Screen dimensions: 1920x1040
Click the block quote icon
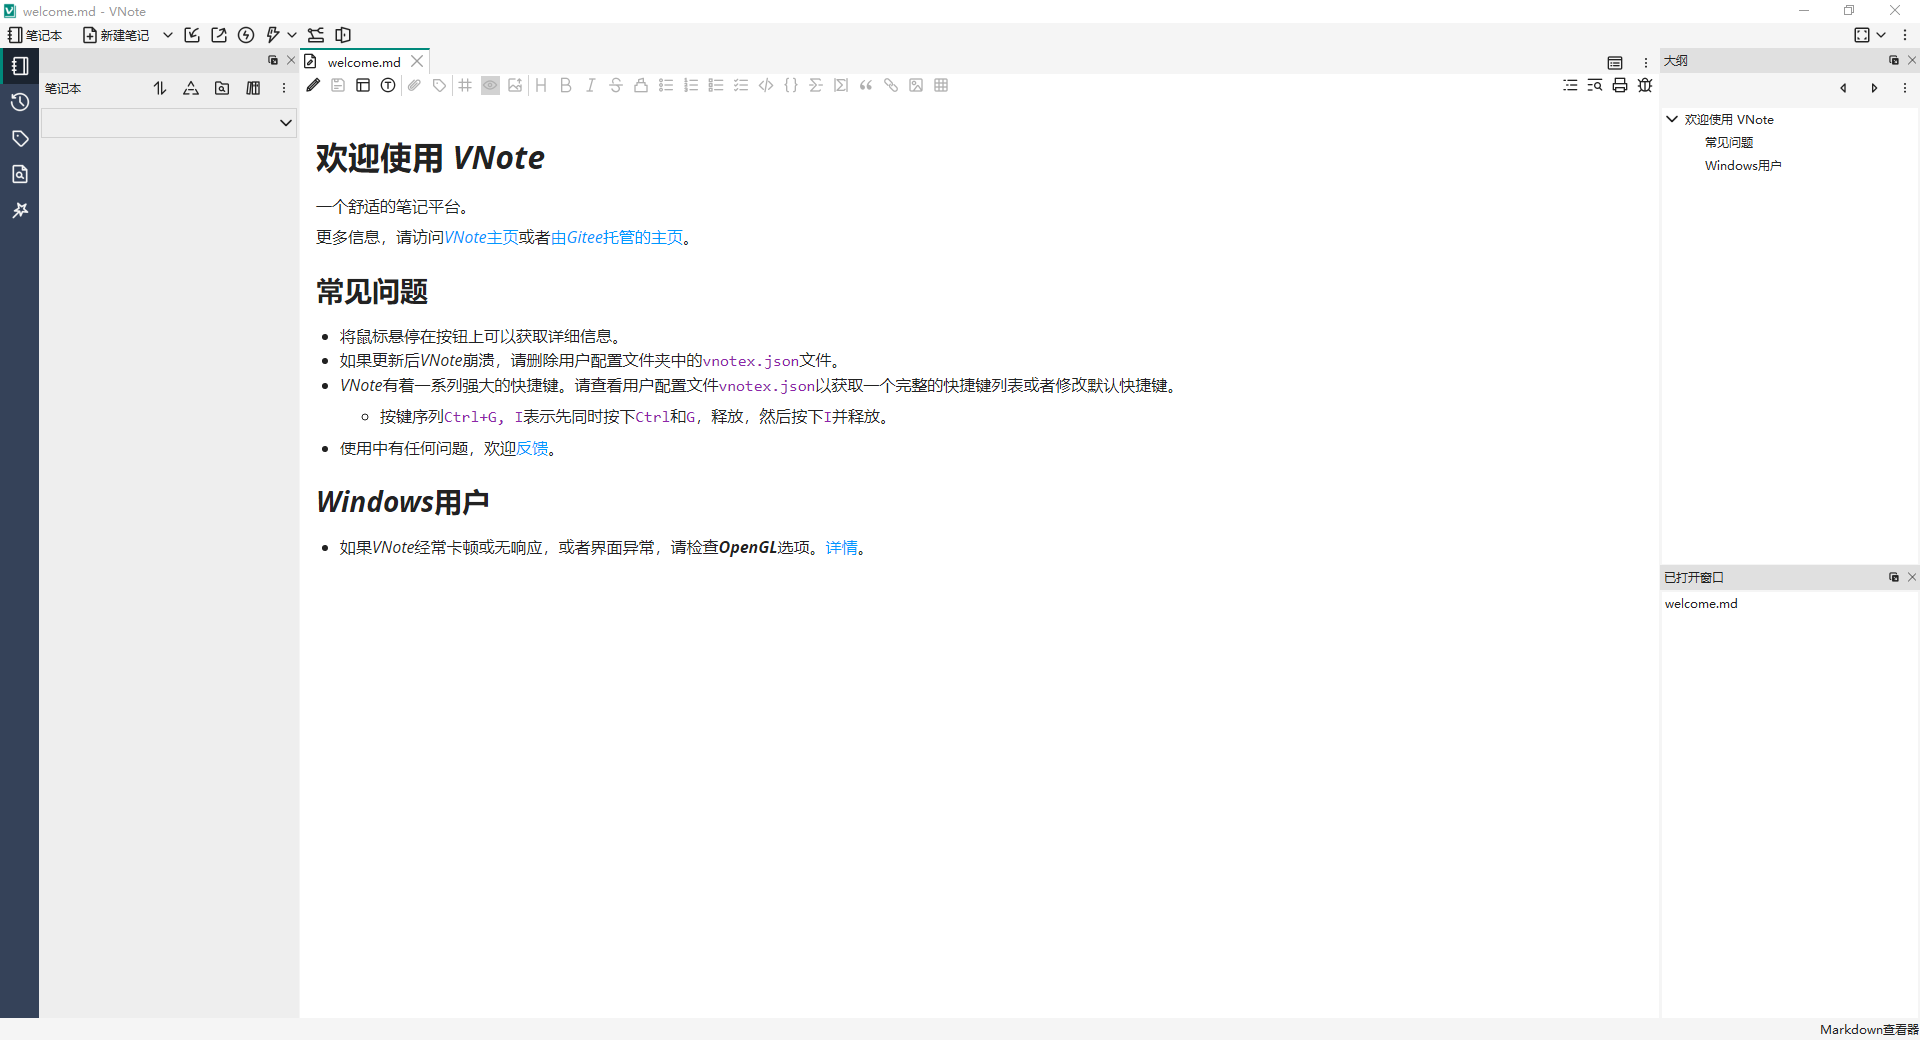(866, 86)
